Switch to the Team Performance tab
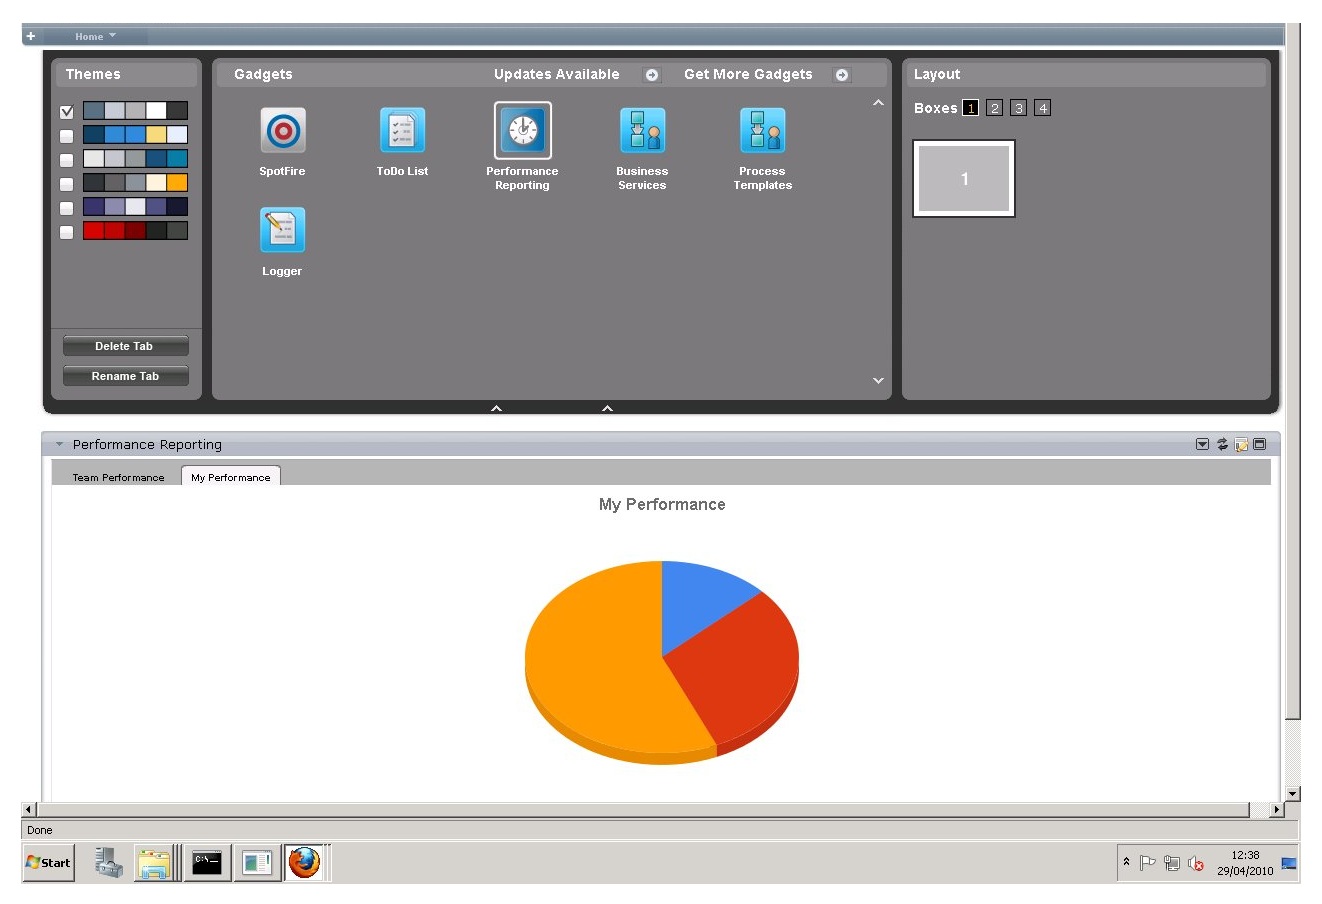Viewport: 1322px width, 904px height. (118, 477)
